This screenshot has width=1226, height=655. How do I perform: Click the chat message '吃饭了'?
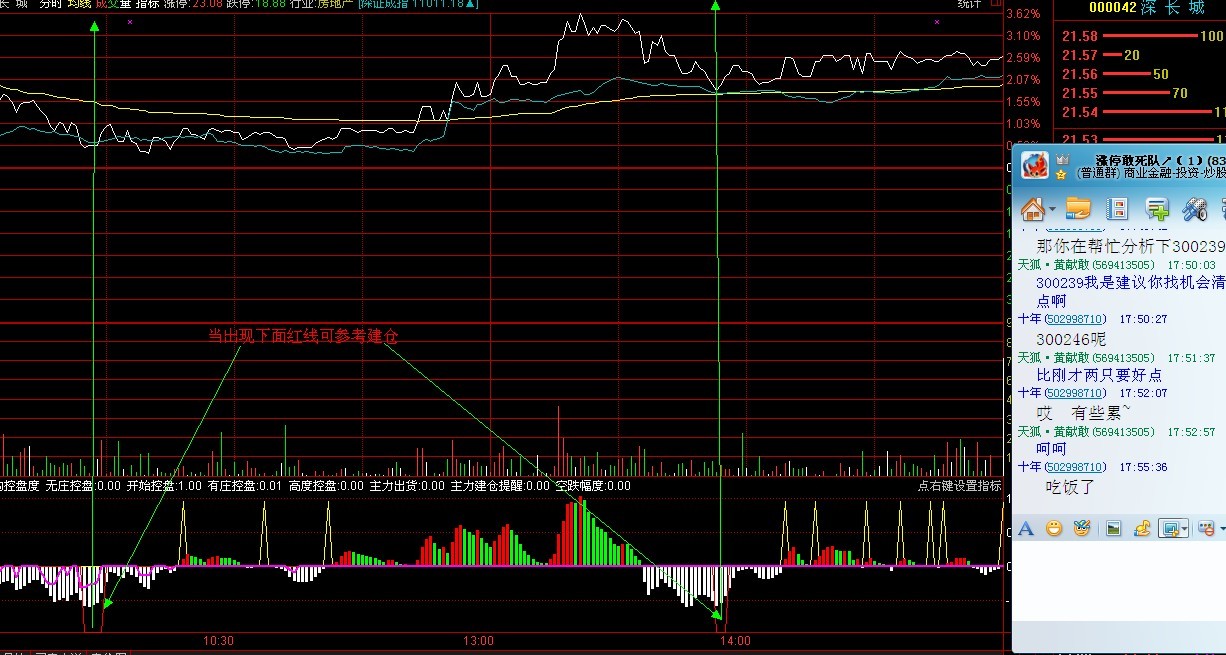point(1070,487)
